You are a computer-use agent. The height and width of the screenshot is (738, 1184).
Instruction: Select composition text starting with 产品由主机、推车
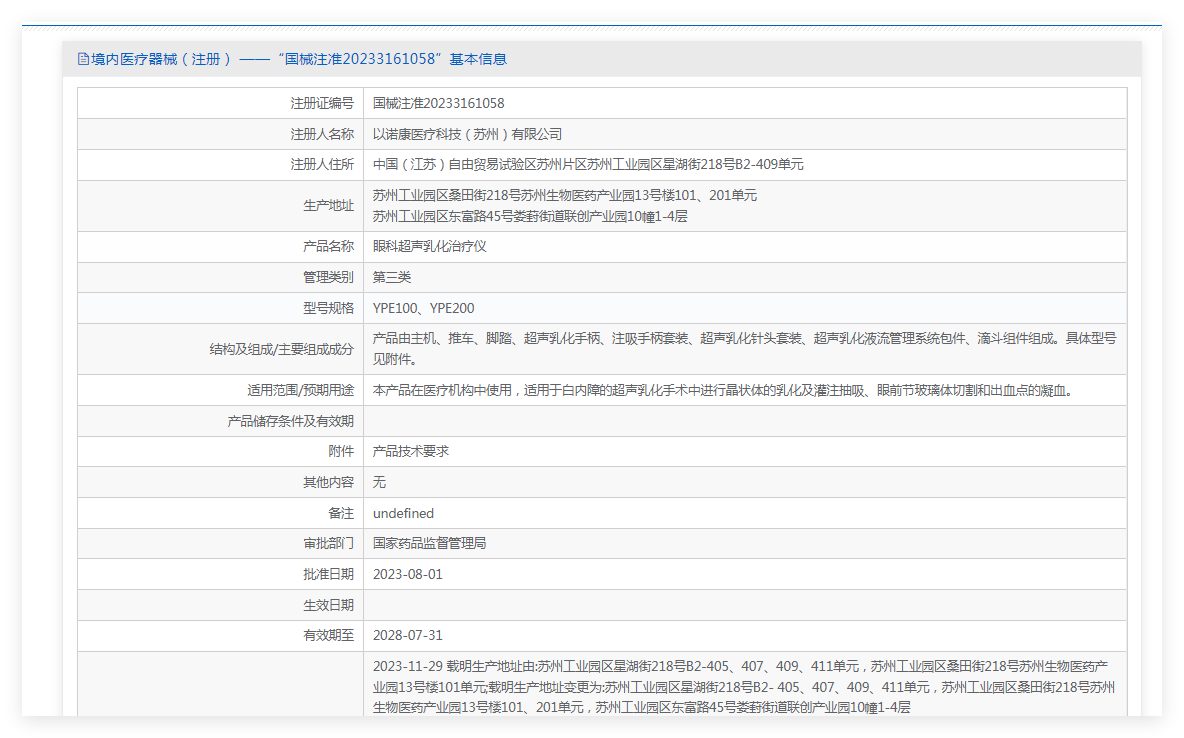pyautogui.click(x=745, y=349)
